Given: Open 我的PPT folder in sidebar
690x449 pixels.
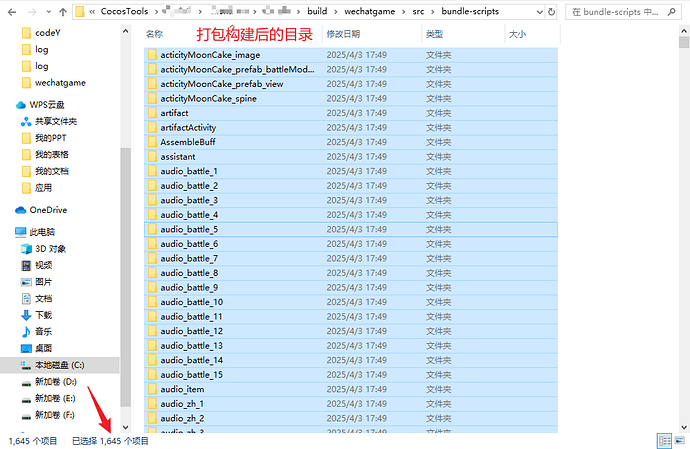Looking at the screenshot, I should [44, 138].
